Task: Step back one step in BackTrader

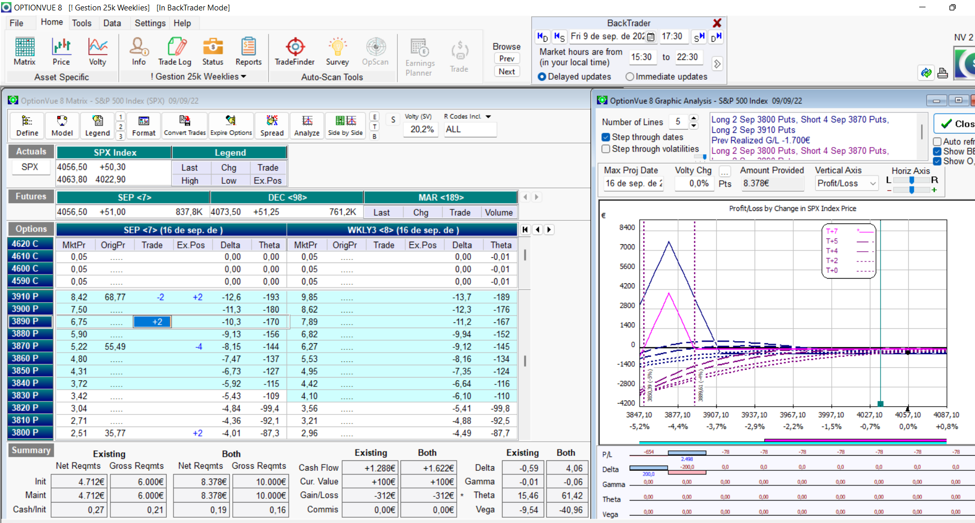Action: click(559, 37)
